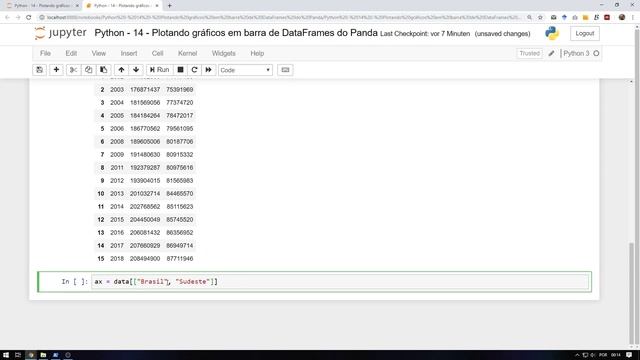
Task: Show hidden system tray icons
Action: point(577,355)
